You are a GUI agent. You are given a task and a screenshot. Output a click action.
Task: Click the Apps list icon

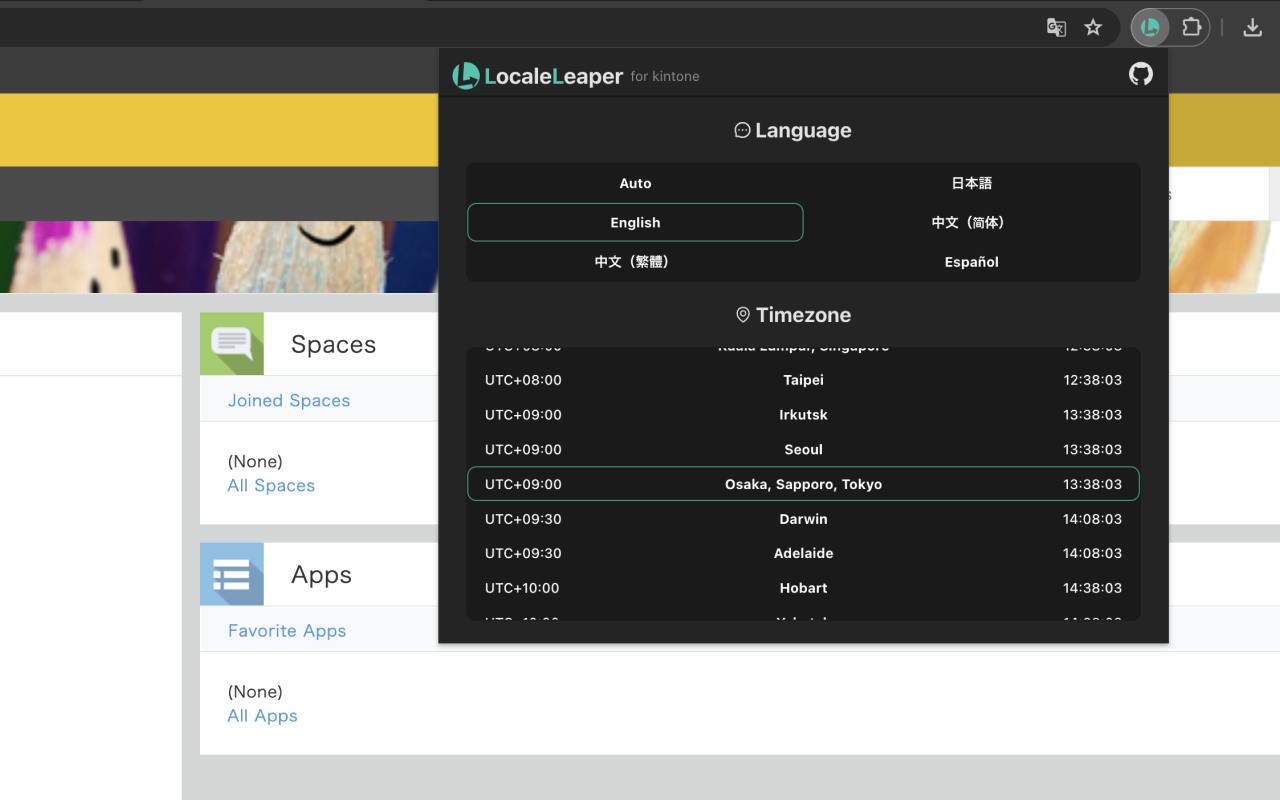[232, 574]
